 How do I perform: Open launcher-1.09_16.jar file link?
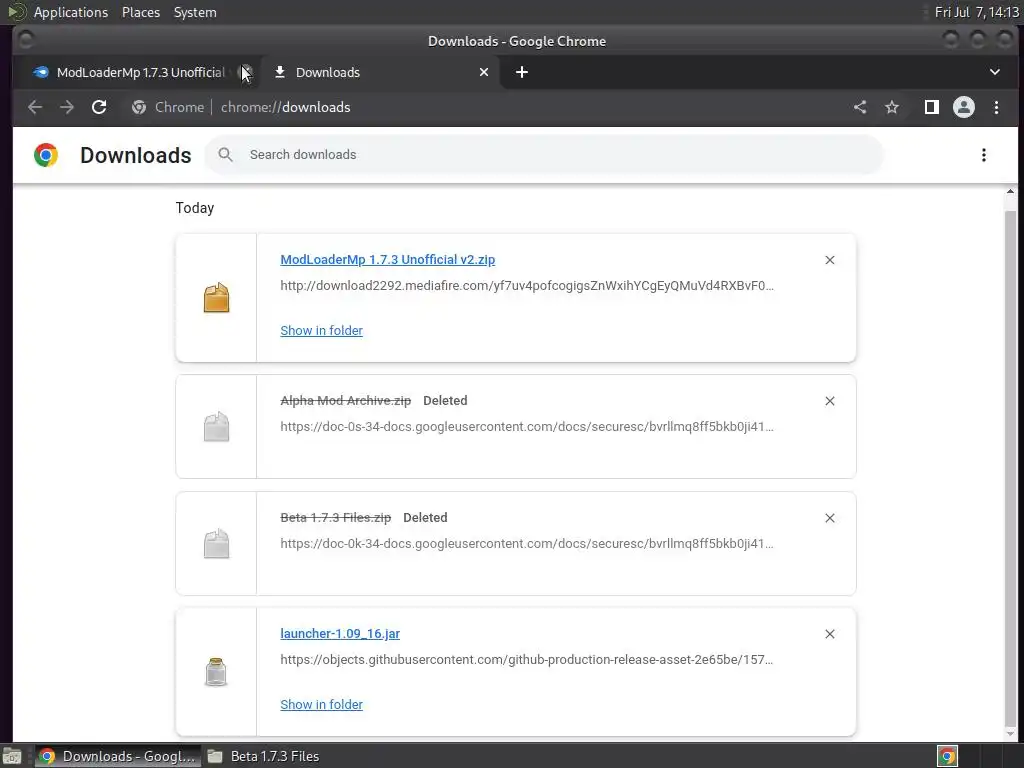(x=340, y=633)
